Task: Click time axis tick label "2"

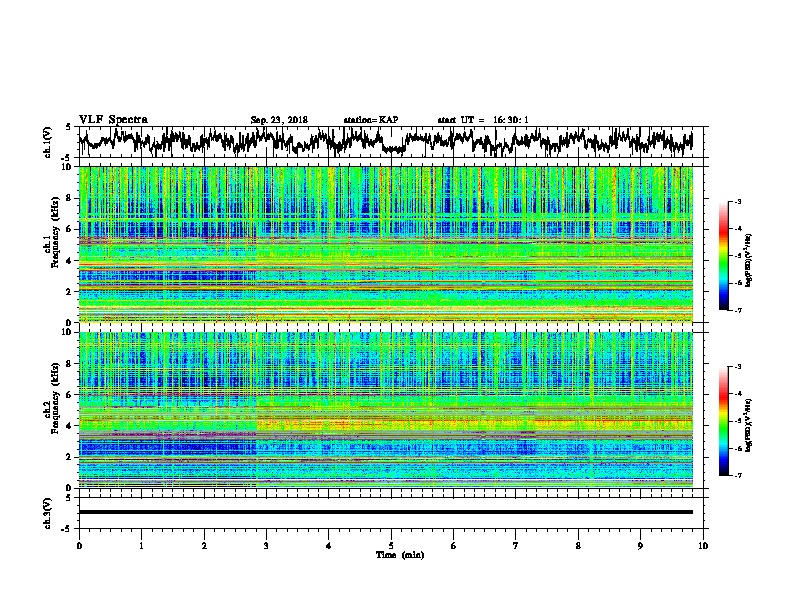Action: [204, 546]
